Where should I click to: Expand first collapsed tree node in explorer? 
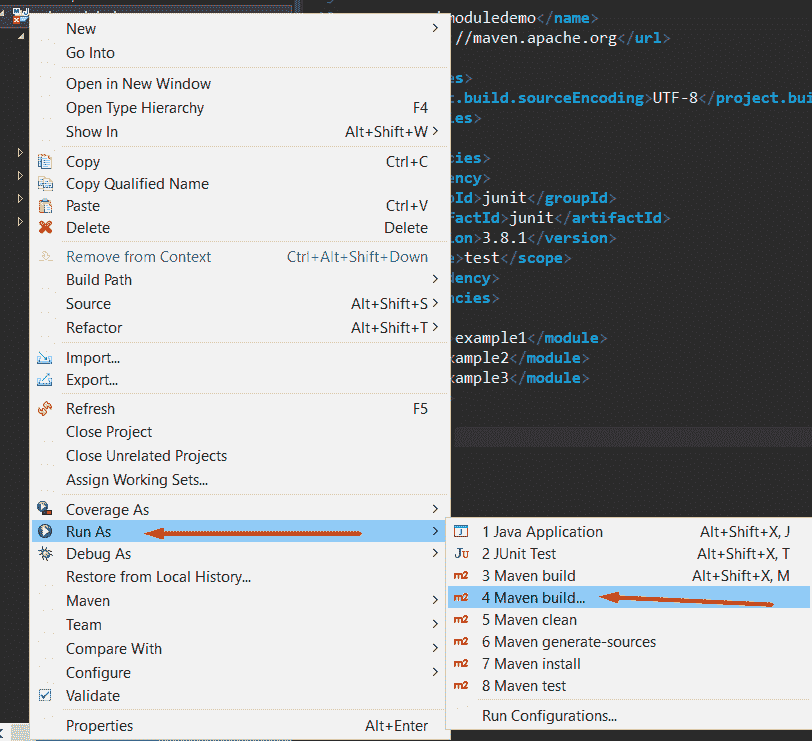tap(20, 152)
